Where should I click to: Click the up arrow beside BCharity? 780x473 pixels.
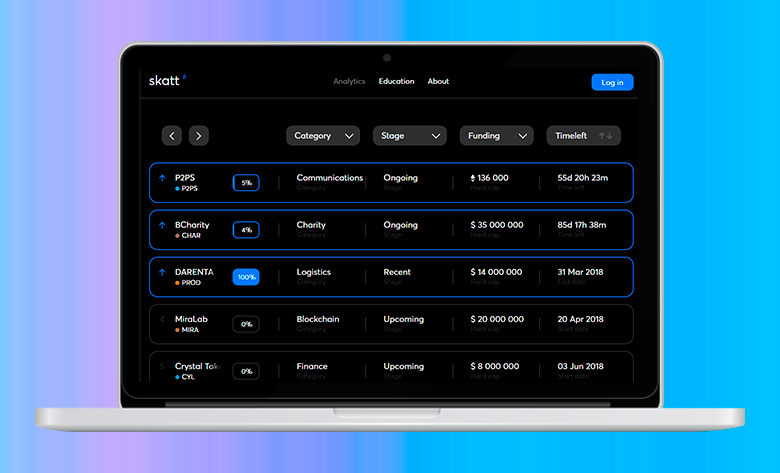pyautogui.click(x=162, y=225)
